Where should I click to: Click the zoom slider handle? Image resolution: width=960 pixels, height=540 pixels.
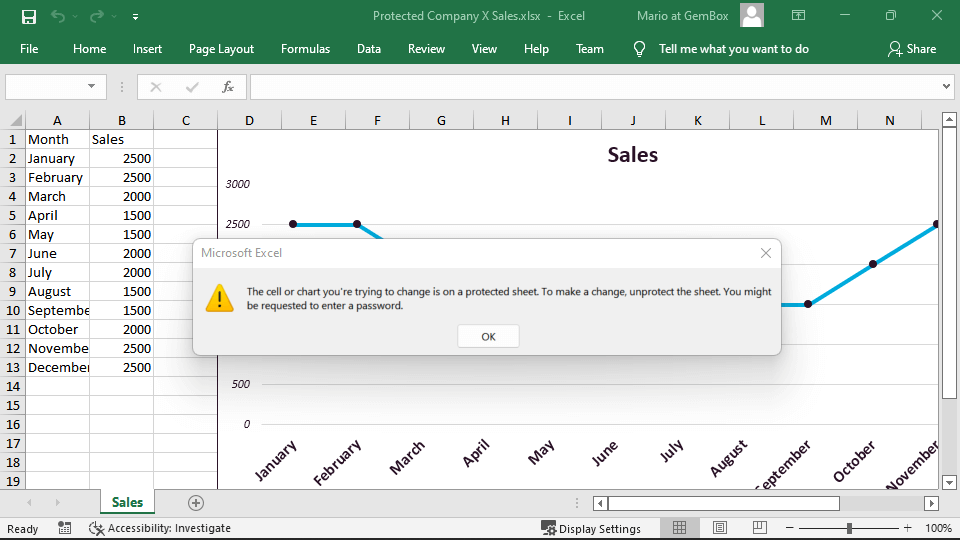coord(849,528)
